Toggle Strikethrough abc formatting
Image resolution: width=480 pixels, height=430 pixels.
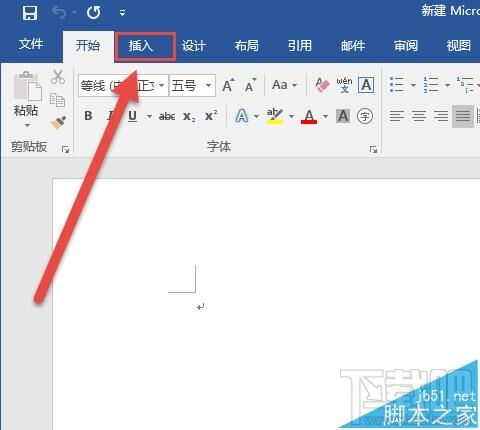tap(167, 116)
